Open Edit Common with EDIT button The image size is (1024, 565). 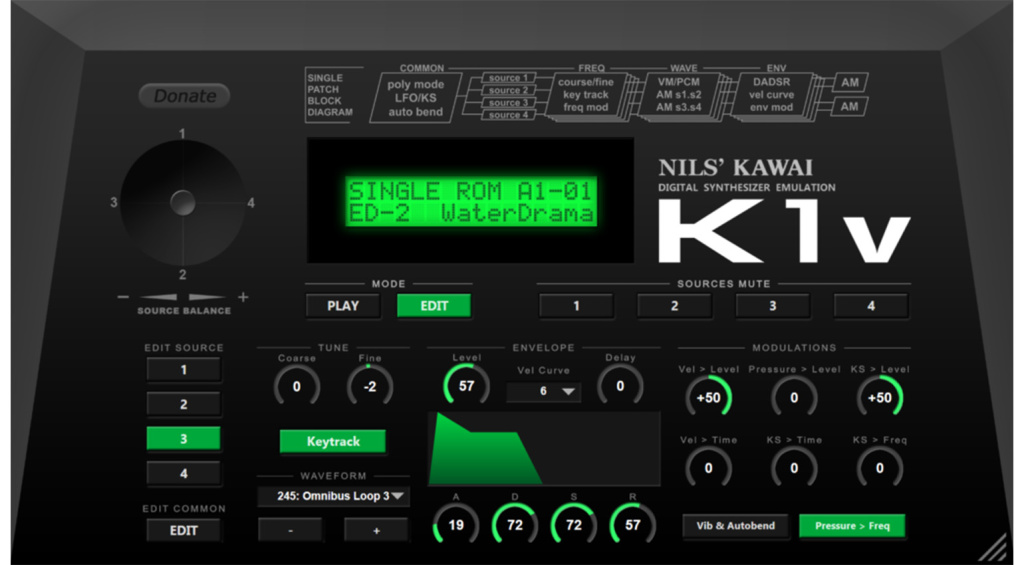[x=184, y=530]
